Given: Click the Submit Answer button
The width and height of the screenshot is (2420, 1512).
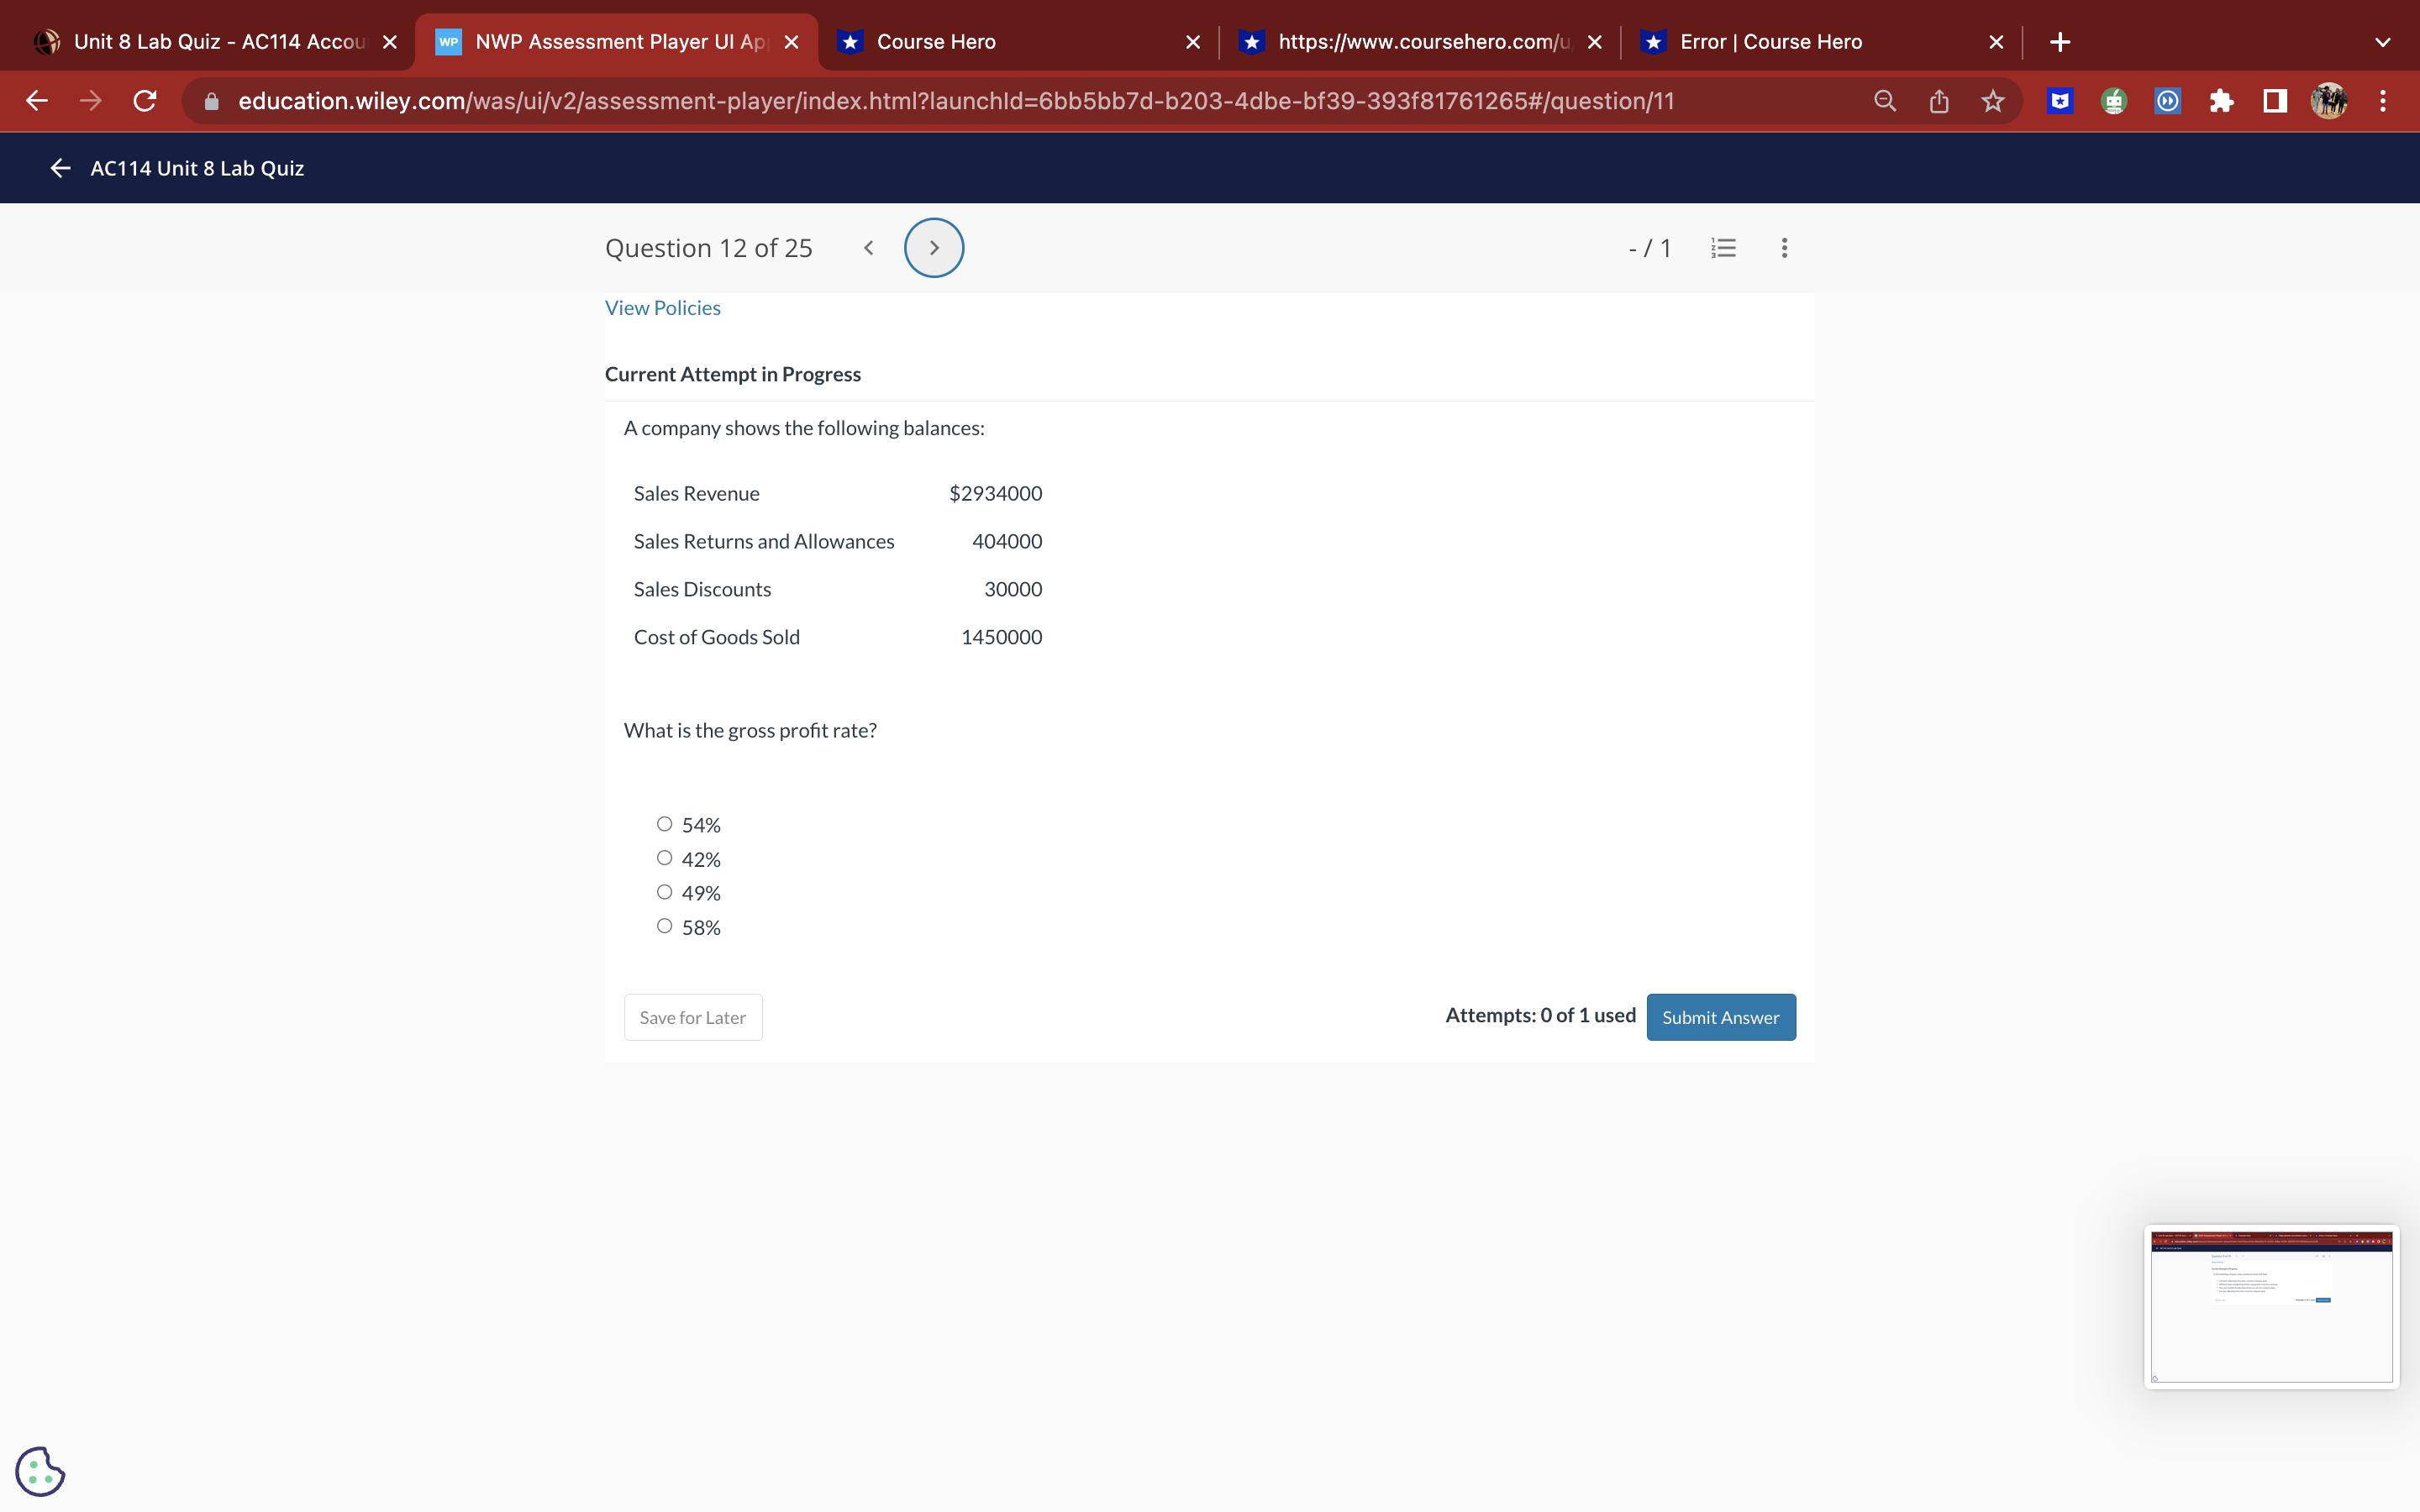Looking at the screenshot, I should click(x=1720, y=1017).
